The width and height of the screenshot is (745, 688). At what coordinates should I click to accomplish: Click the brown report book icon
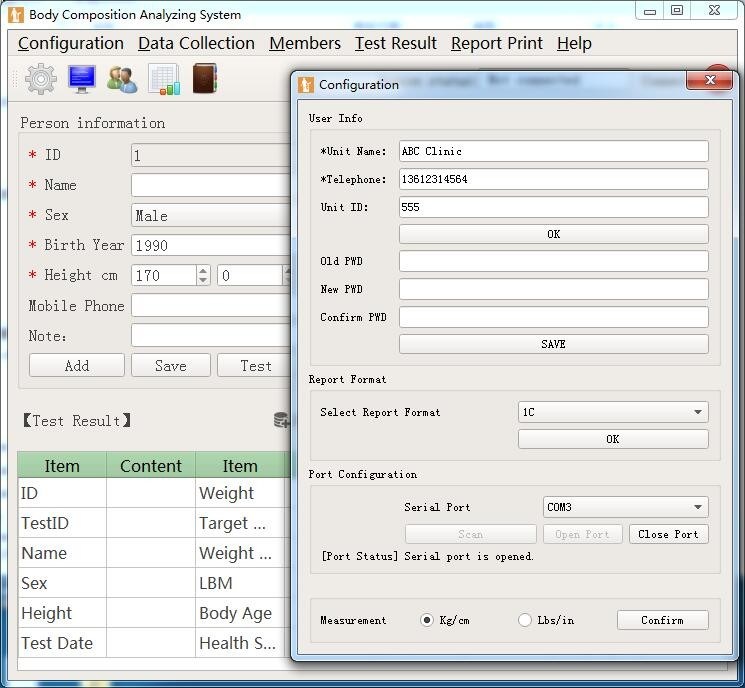point(204,79)
